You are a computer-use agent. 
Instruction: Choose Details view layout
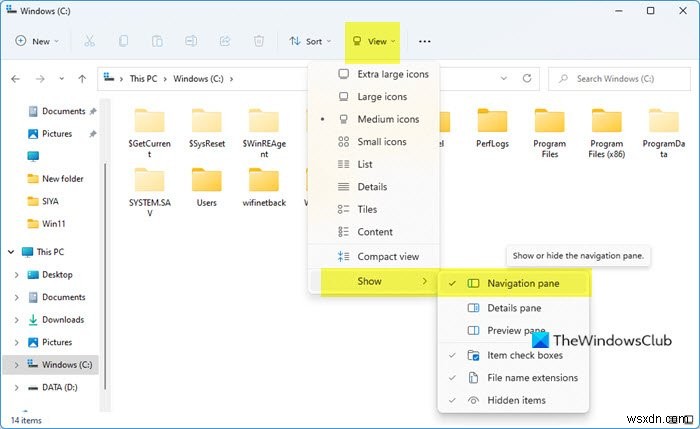(x=374, y=187)
